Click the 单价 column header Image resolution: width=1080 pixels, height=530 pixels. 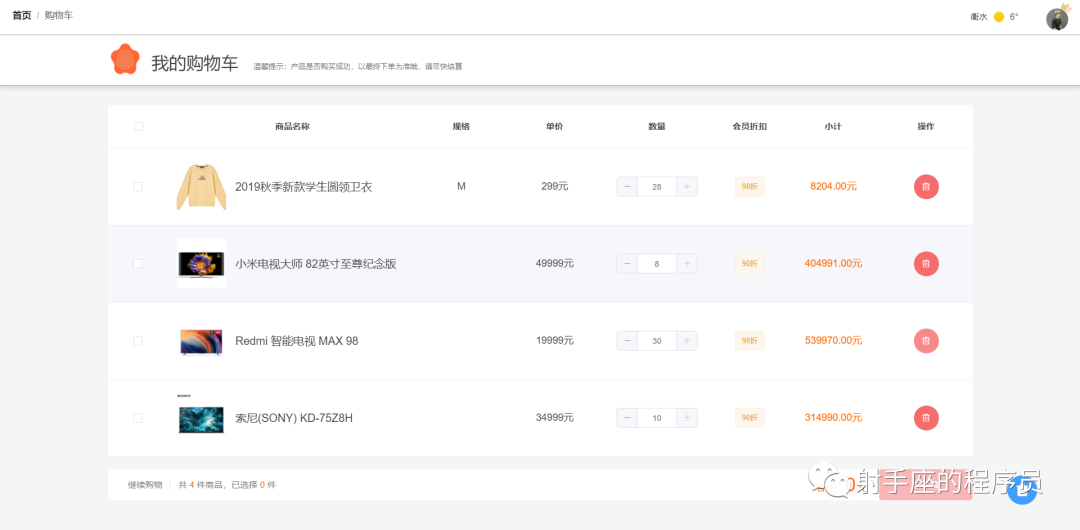(x=554, y=127)
